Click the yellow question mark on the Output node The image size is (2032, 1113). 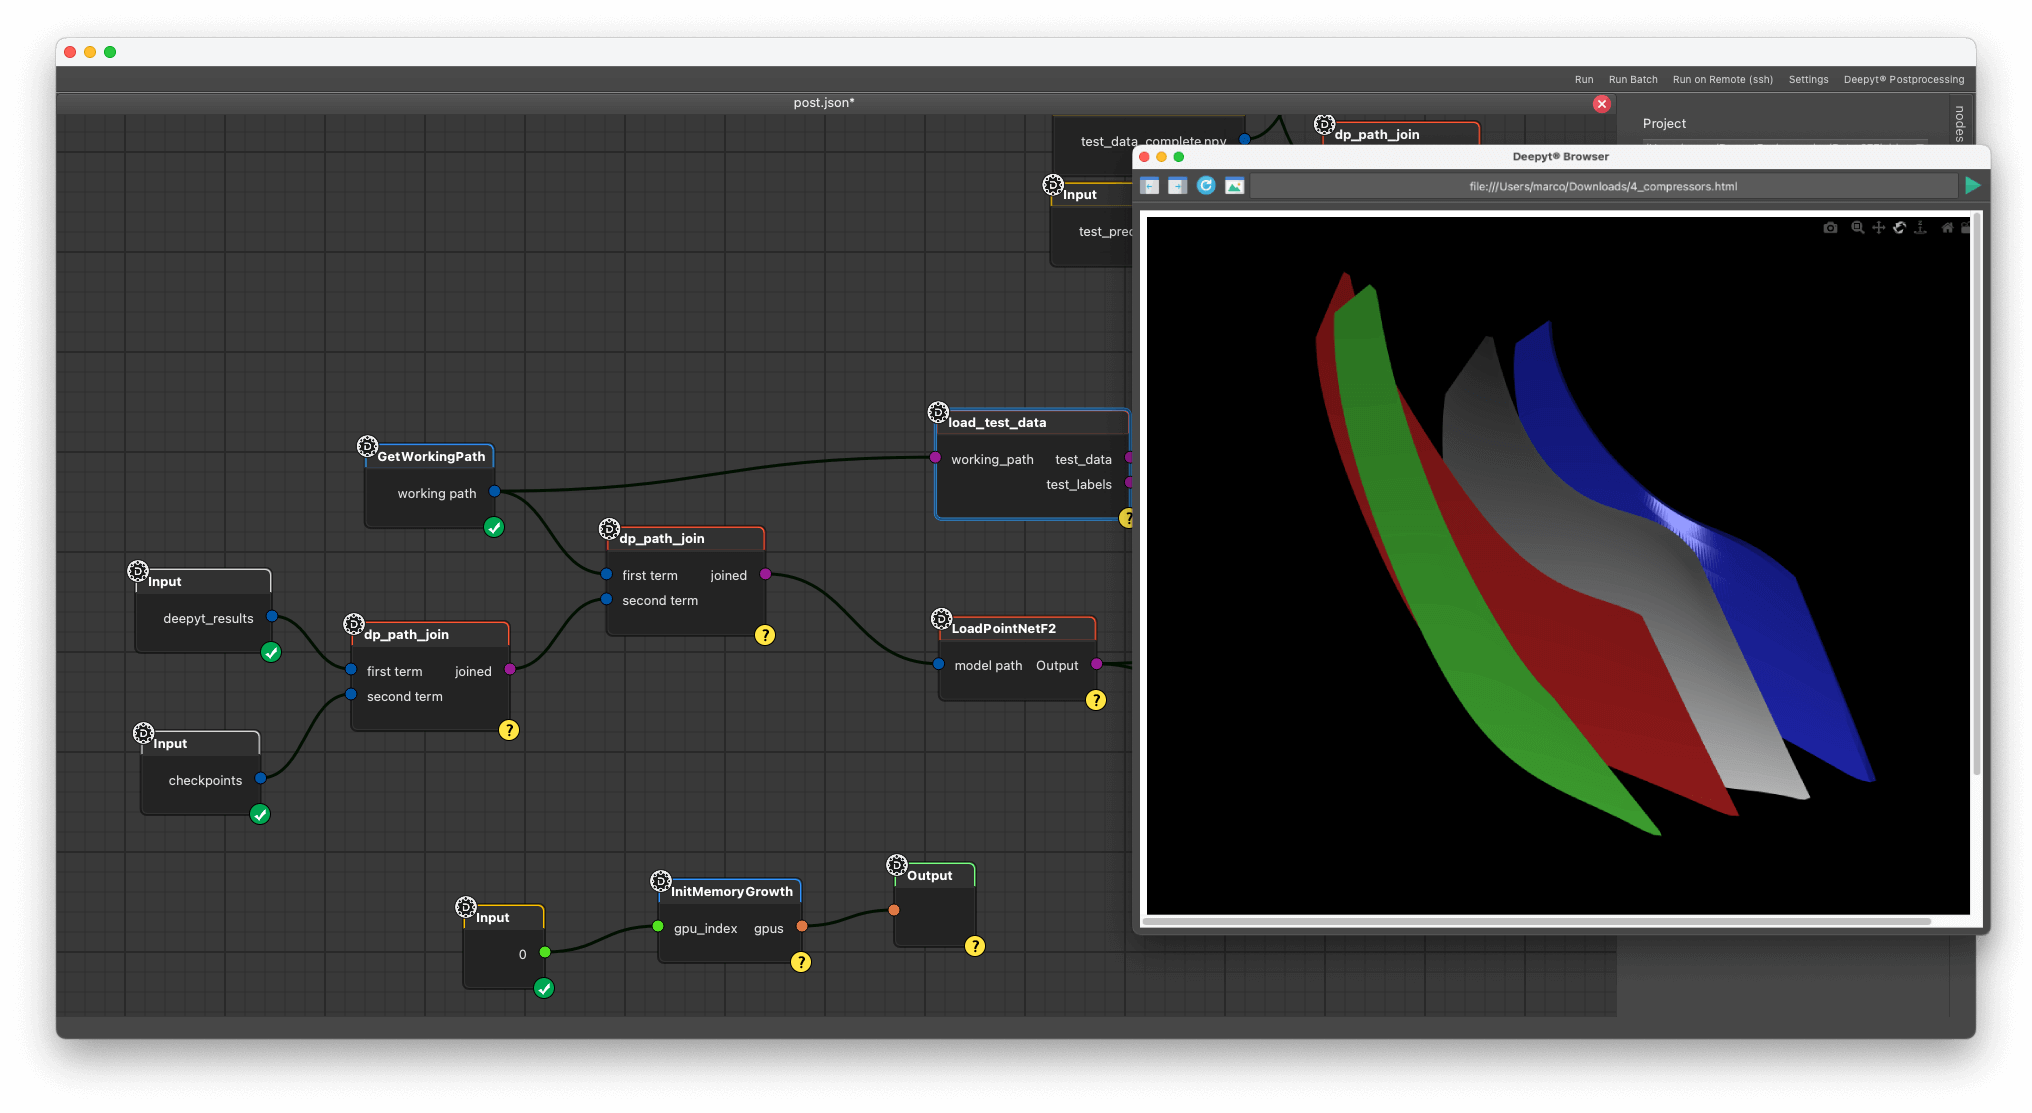pyautogui.click(x=975, y=946)
